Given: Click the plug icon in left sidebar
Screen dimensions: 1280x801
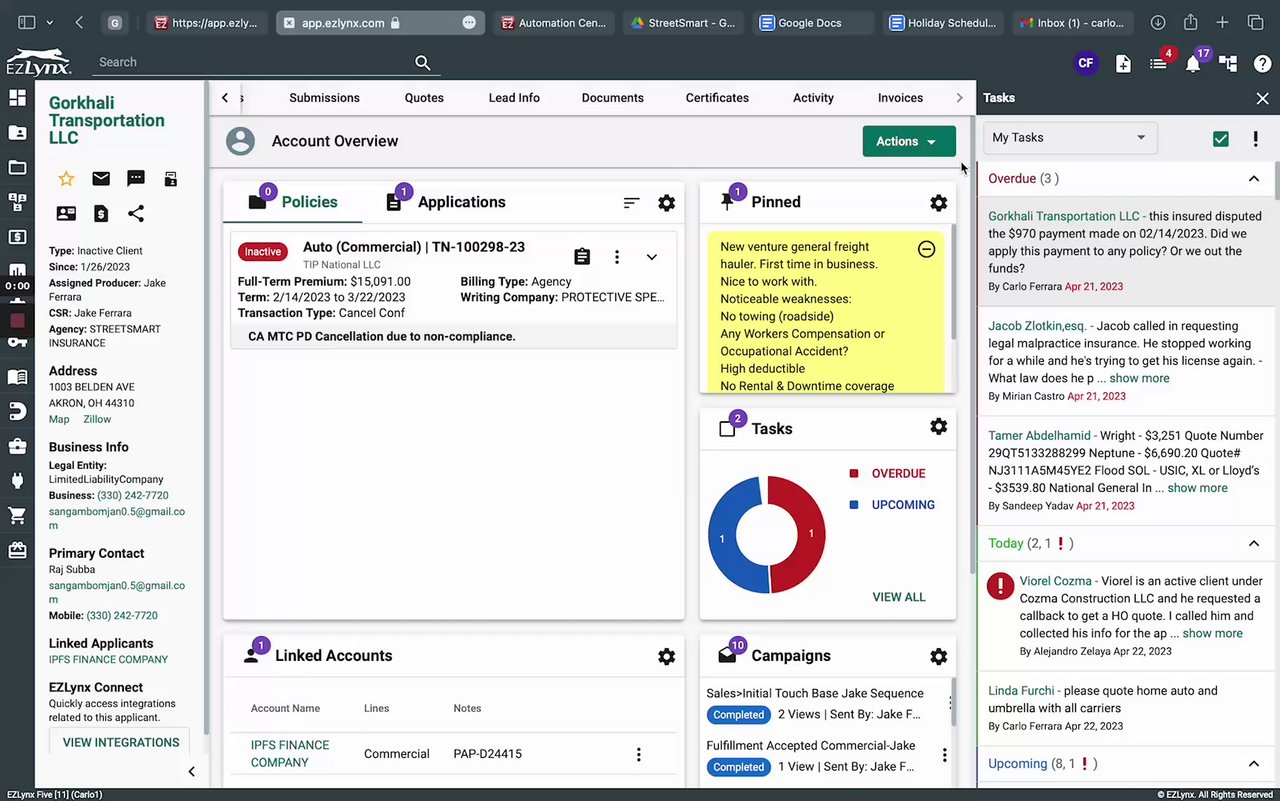Looking at the screenshot, I should point(17,481).
